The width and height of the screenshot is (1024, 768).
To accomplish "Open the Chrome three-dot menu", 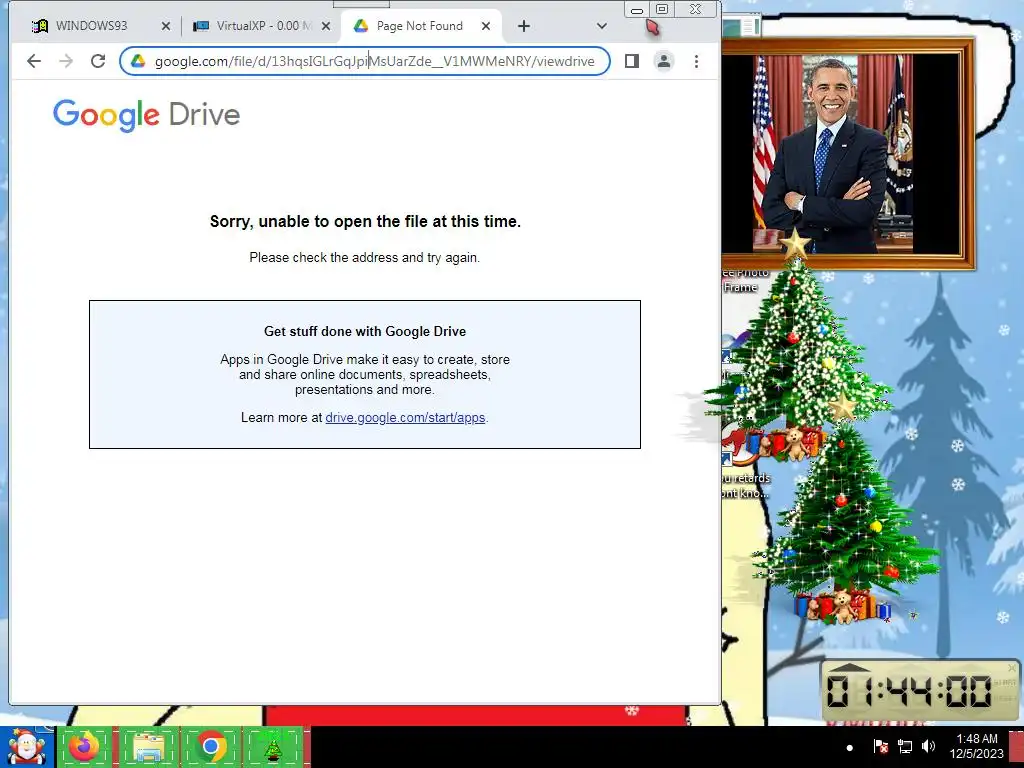I will [x=696, y=61].
